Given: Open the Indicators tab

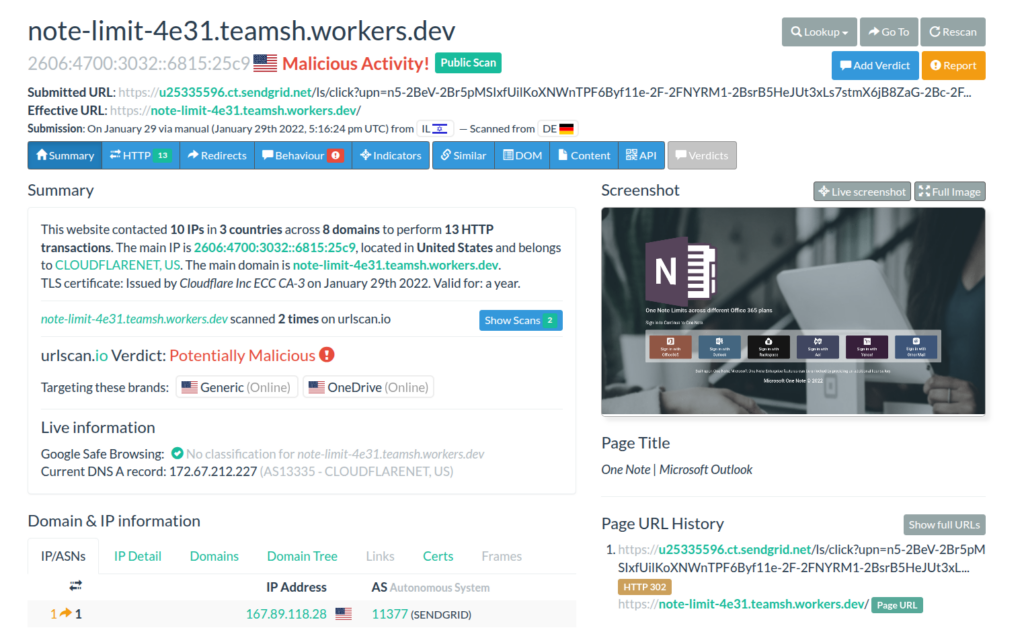Looking at the screenshot, I should click(x=390, y=155).
